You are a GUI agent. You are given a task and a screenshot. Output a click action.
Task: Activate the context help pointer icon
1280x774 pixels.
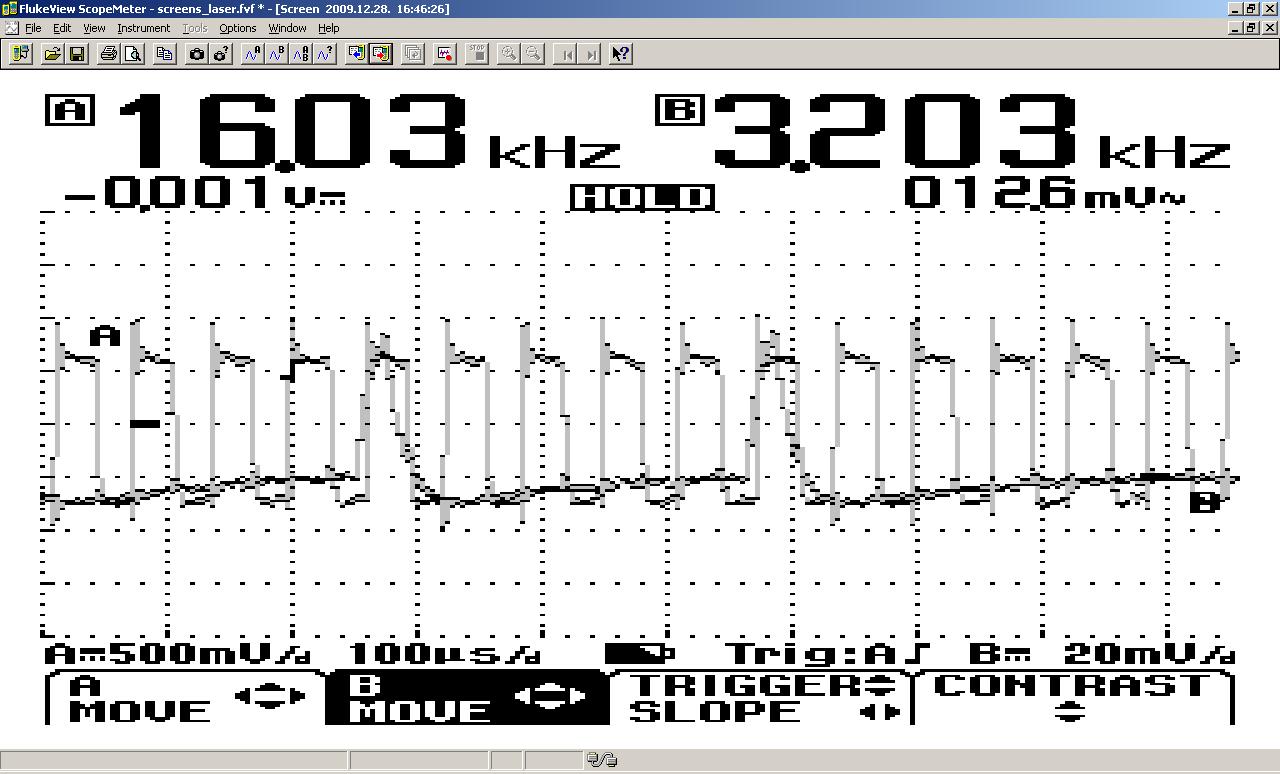point(621,54)
